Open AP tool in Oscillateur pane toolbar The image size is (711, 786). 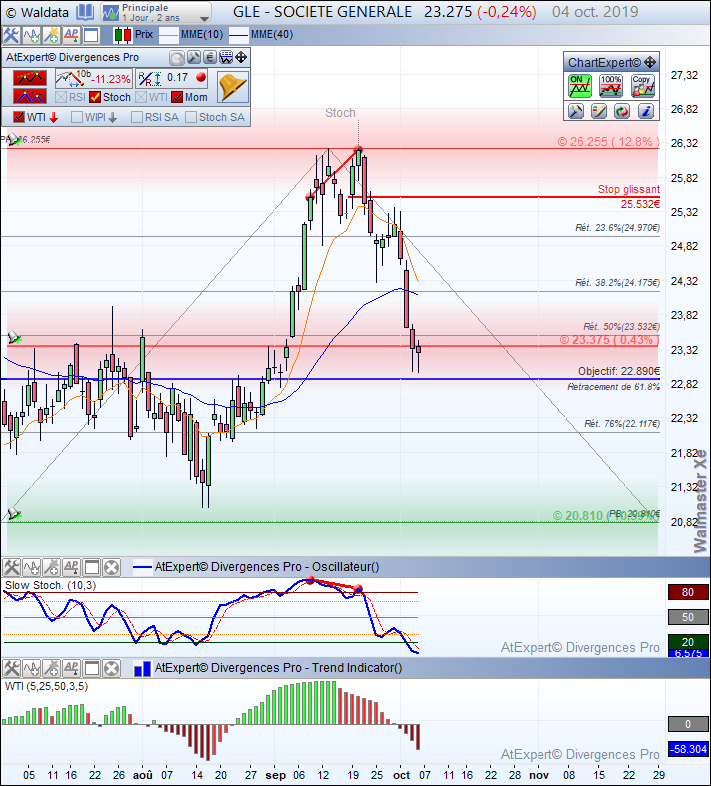(71, 567)
